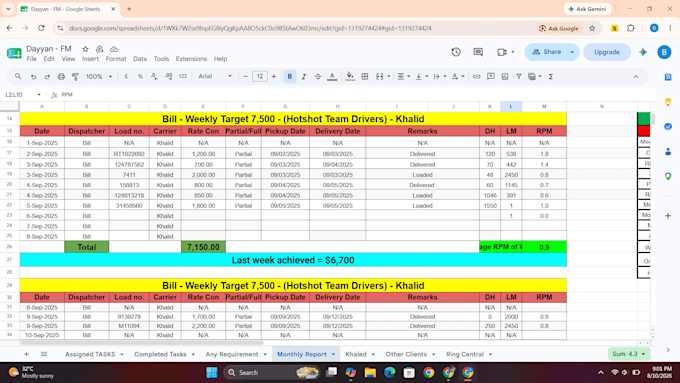Image resolution: width=680 pixels, height=383 pixels.
Task: Click the Ask Gemini button
Action: coord(587,9)
